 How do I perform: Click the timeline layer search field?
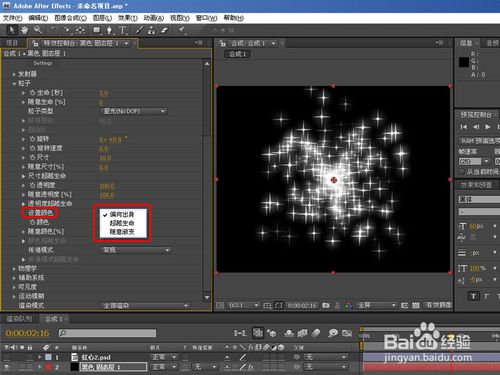[x=107, y=333]
